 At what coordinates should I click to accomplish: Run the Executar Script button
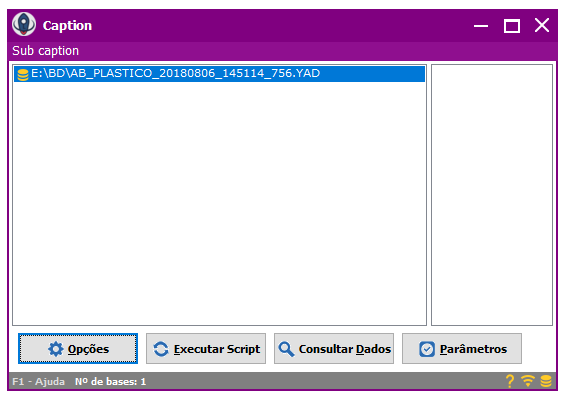(206, 349)
